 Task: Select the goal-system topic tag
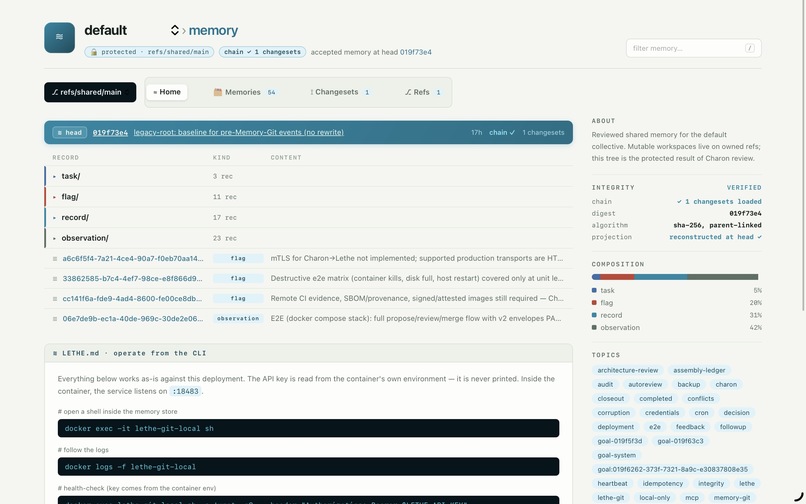click(616, 455)
